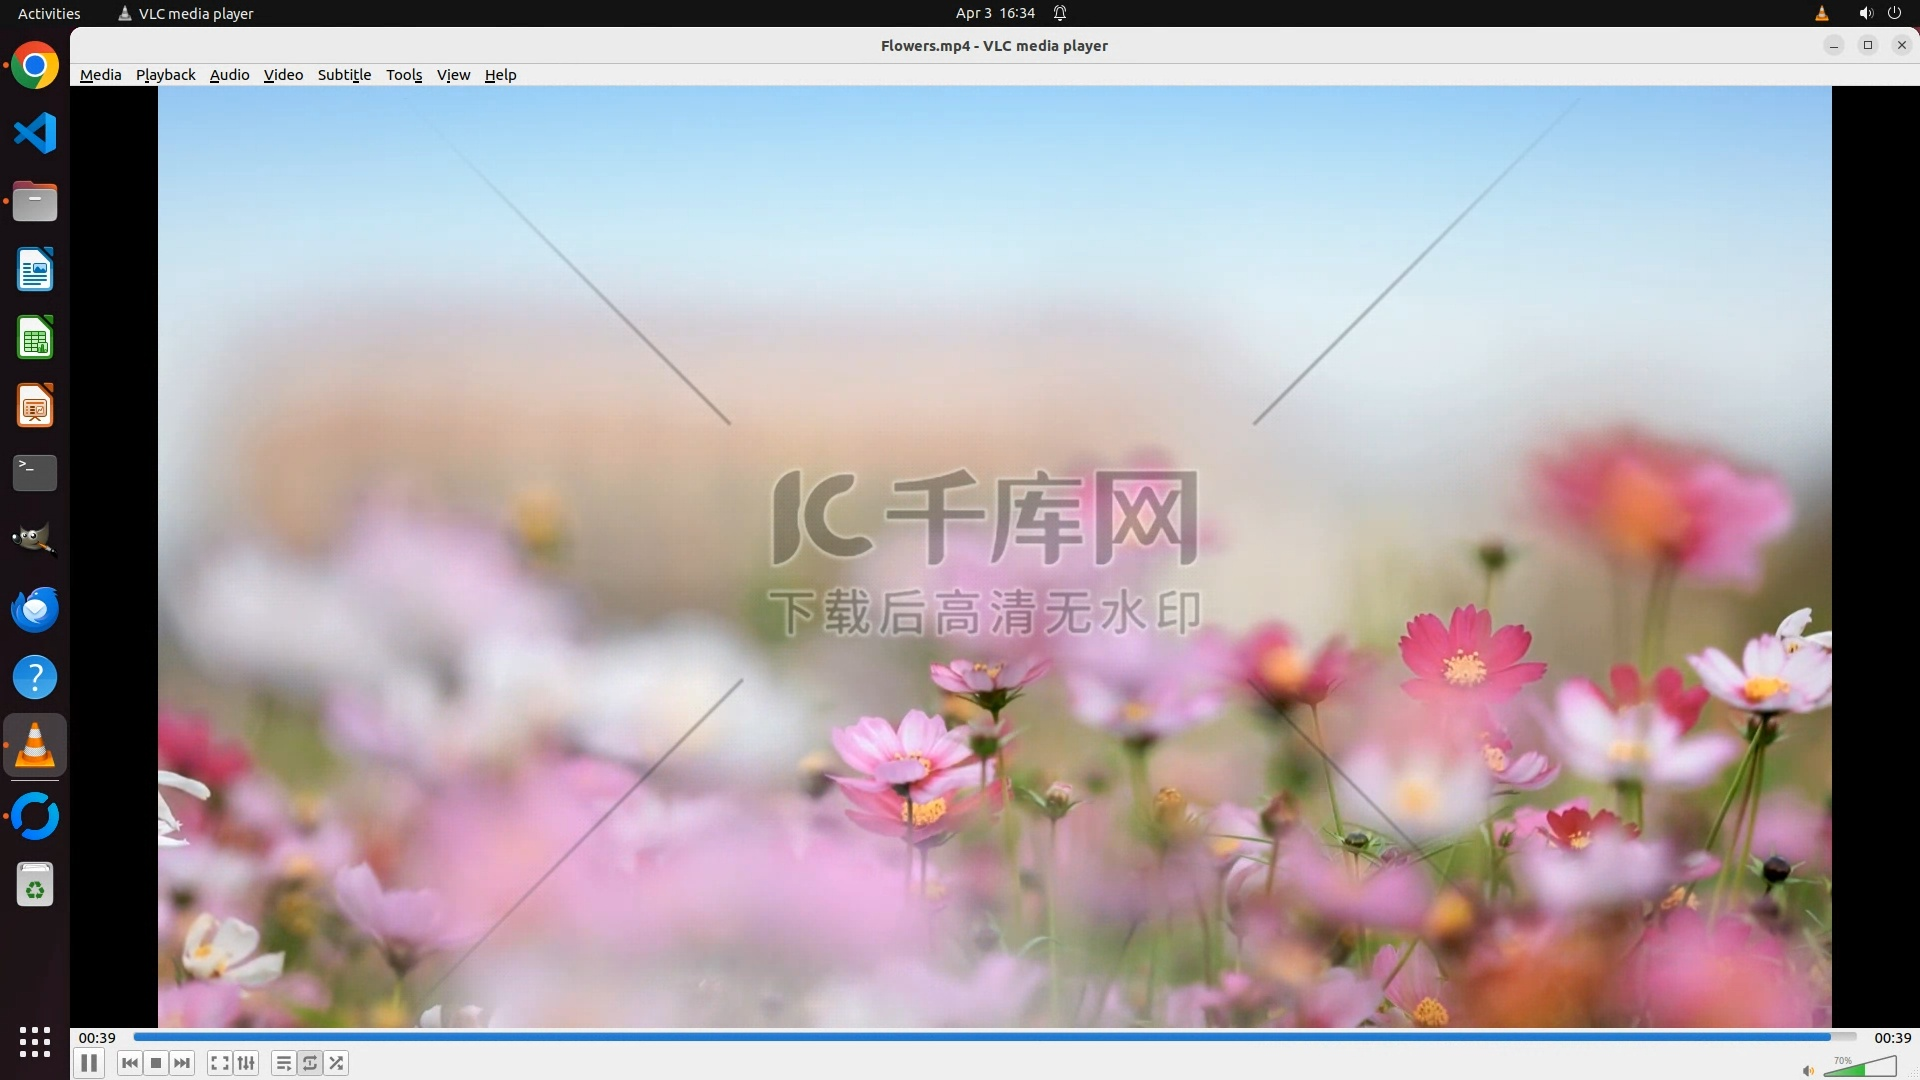This screenshot has width=1920, height=1080.
Task: Pause the video playback
Action: click(x=89, y=1063)
